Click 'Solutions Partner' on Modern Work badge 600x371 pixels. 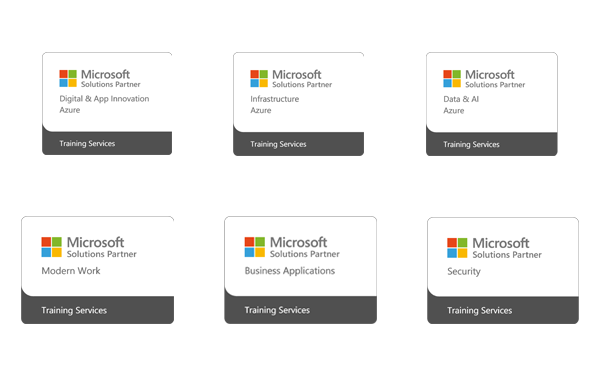[x=102, y=254]
